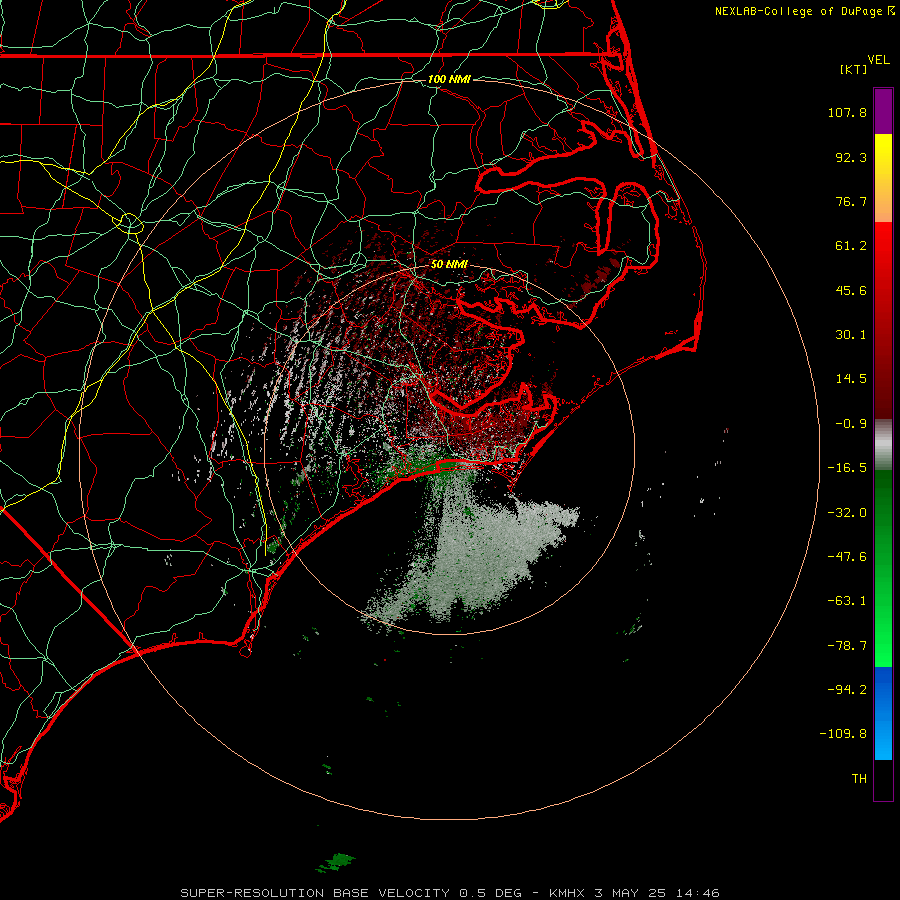Select the -47.6 legend value
Image resolution: width=900 pixels, height=900 pixels.
point(847,557)
